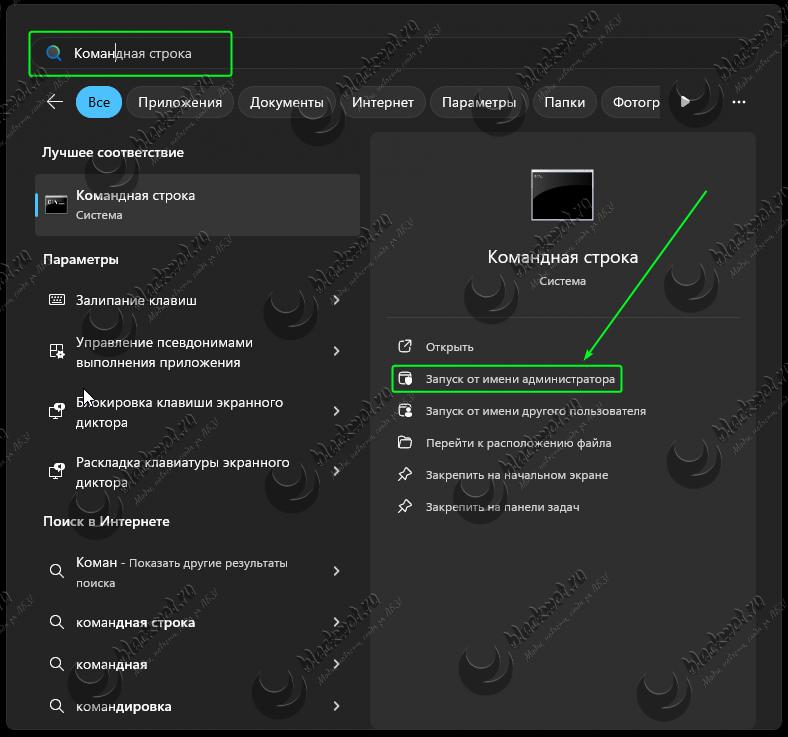788x737 pixels.
Task: Click the pin icon for "Закрепить на начальном экране"
Action: tap(405, 475)
